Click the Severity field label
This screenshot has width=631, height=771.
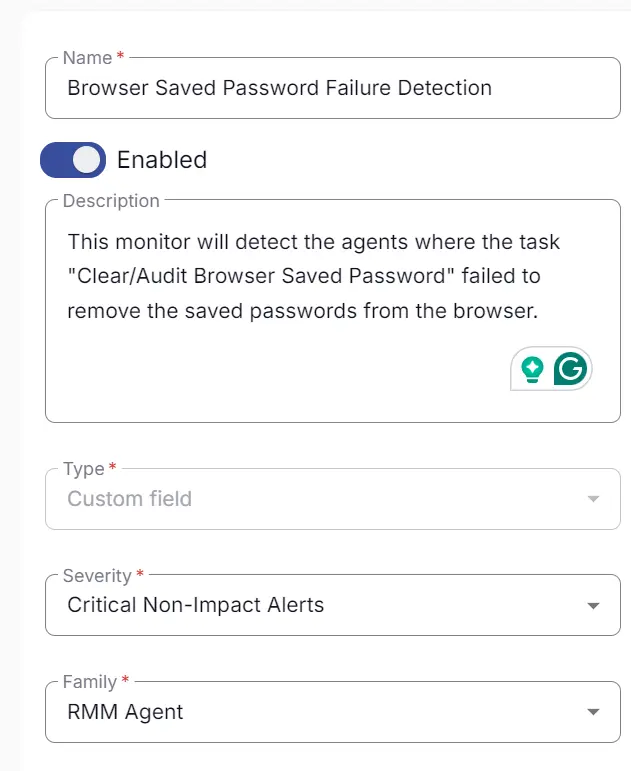97,575
